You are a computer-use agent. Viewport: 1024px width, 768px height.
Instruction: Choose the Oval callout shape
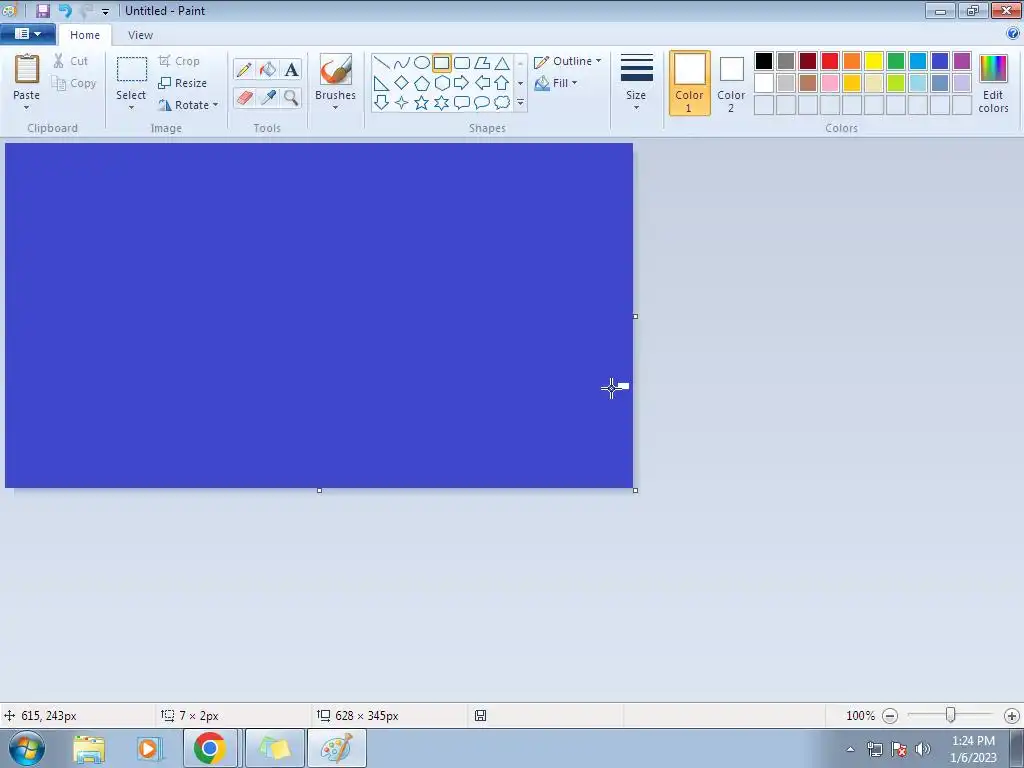(x=482, y=103)
